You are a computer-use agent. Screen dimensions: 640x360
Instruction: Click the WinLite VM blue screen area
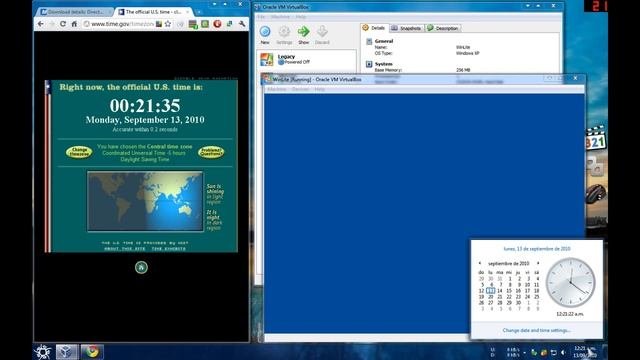424,213
